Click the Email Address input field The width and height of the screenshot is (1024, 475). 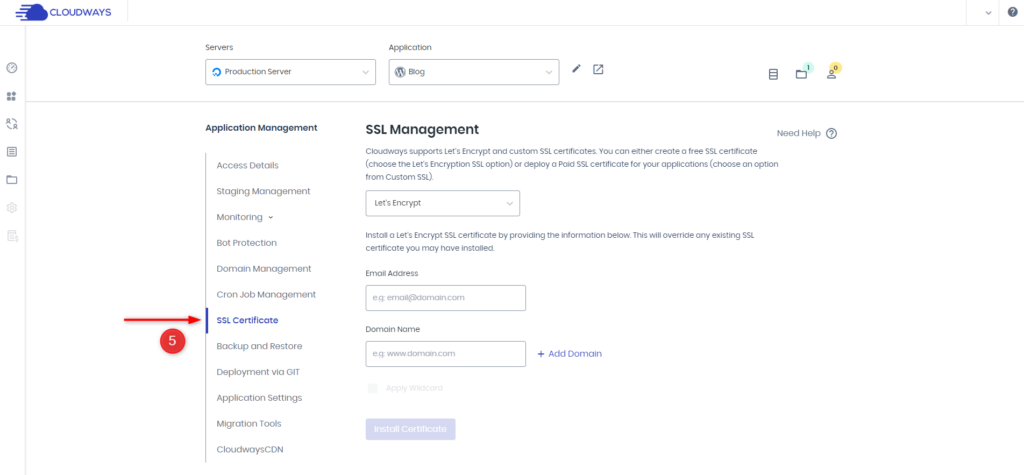coord(446,298)
